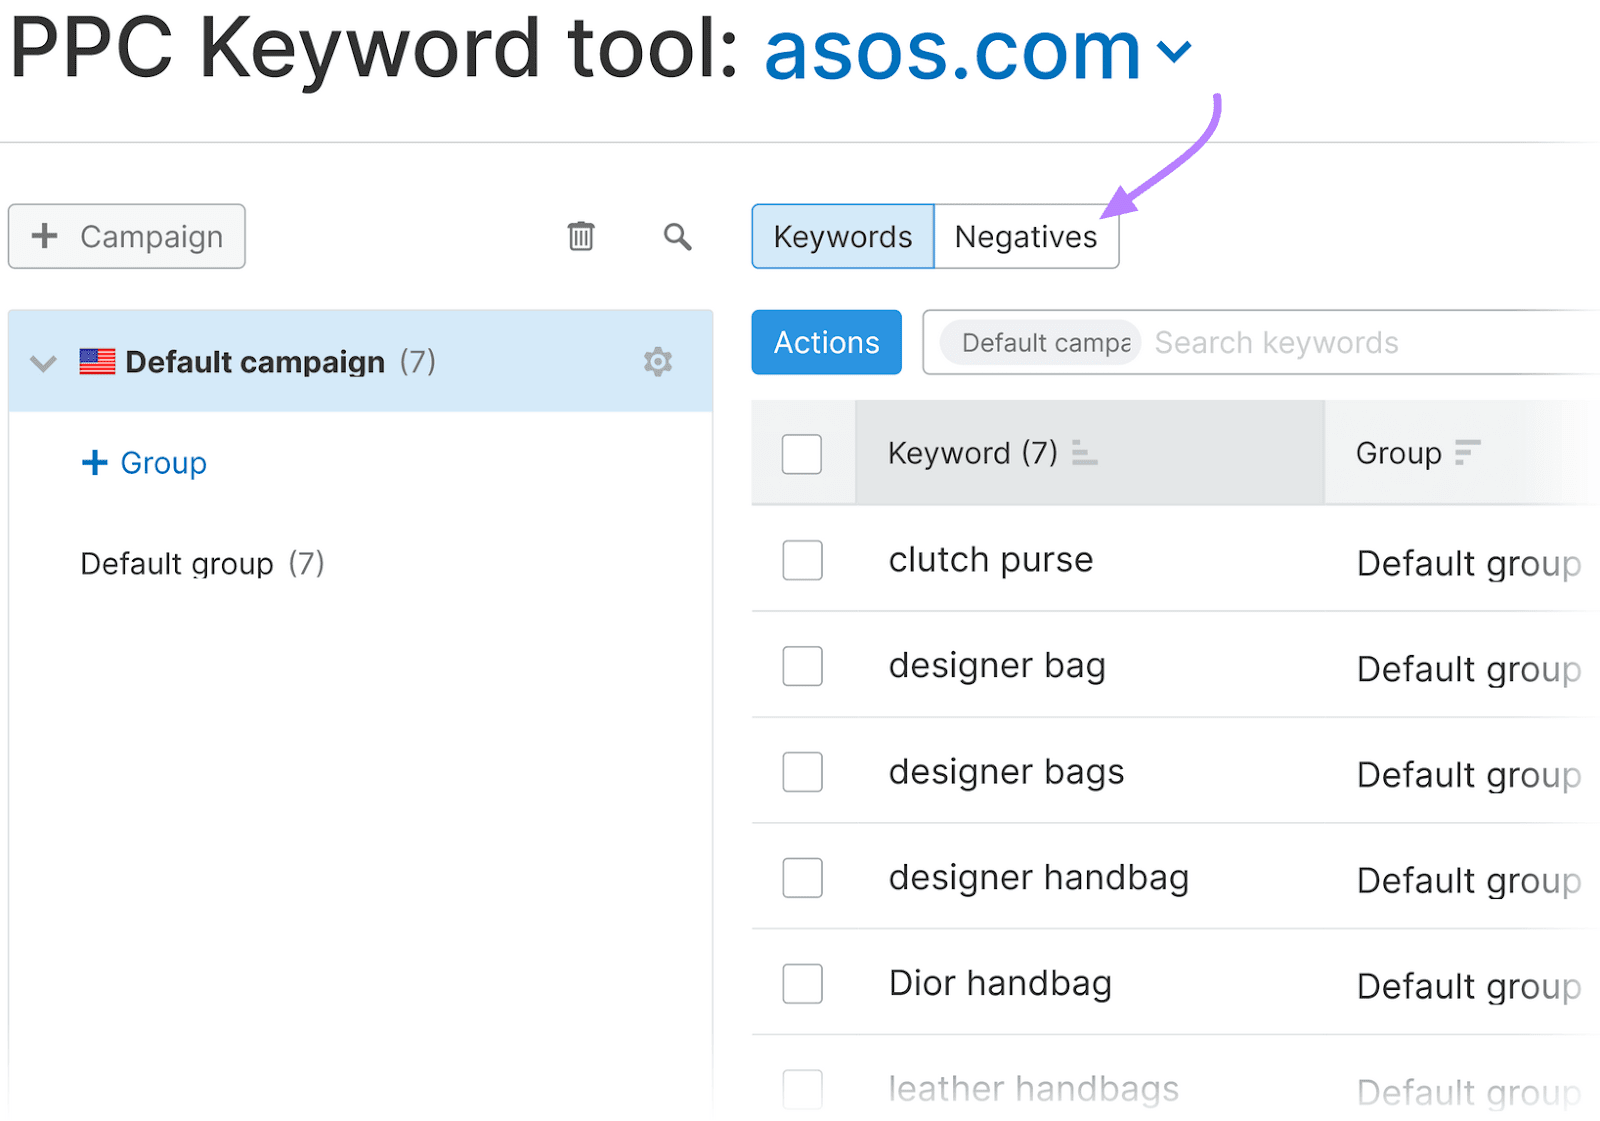The height and width of the screenshot is (1121, 1600).
Task: Click the Dior handbag keyword
Action: 1000,984
